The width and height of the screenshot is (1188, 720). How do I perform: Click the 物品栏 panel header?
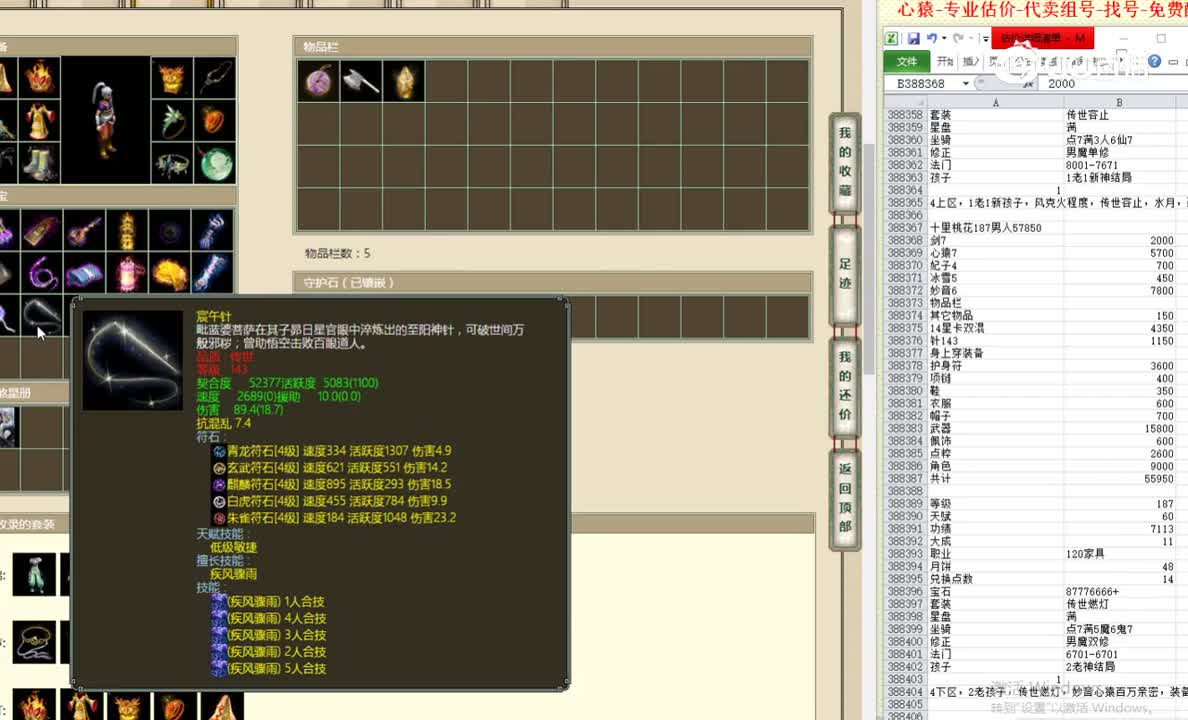coord(553,47)
